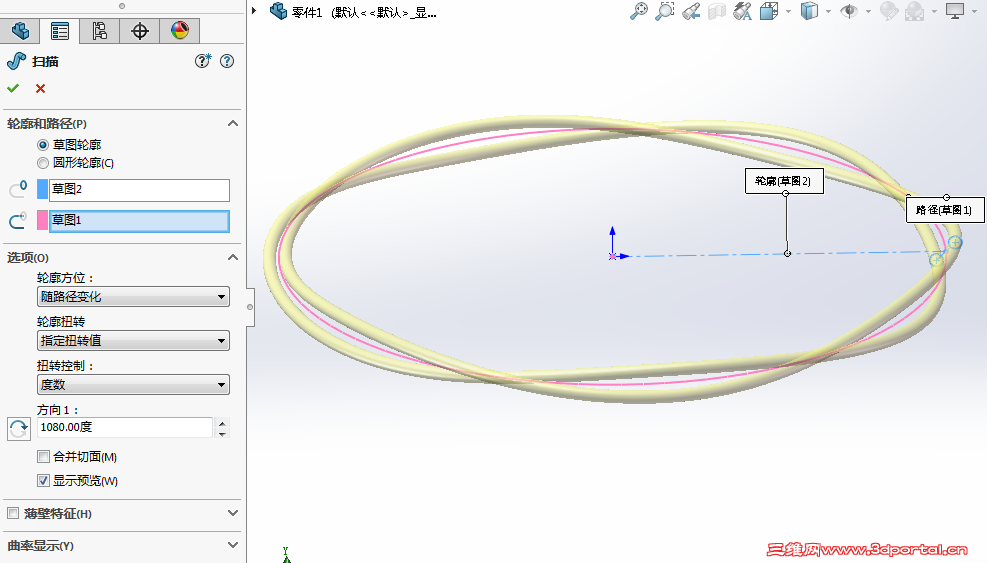Open the ConfigurationManager tab
The width and height of the screenshot is (987, 563).
(99, 31)
